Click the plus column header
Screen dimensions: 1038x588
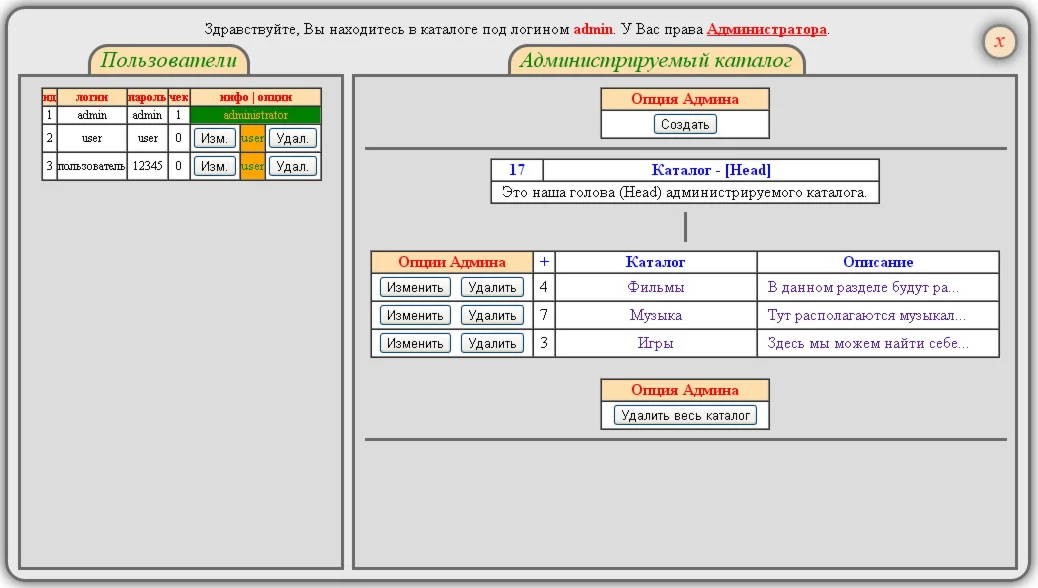[544, 262]
